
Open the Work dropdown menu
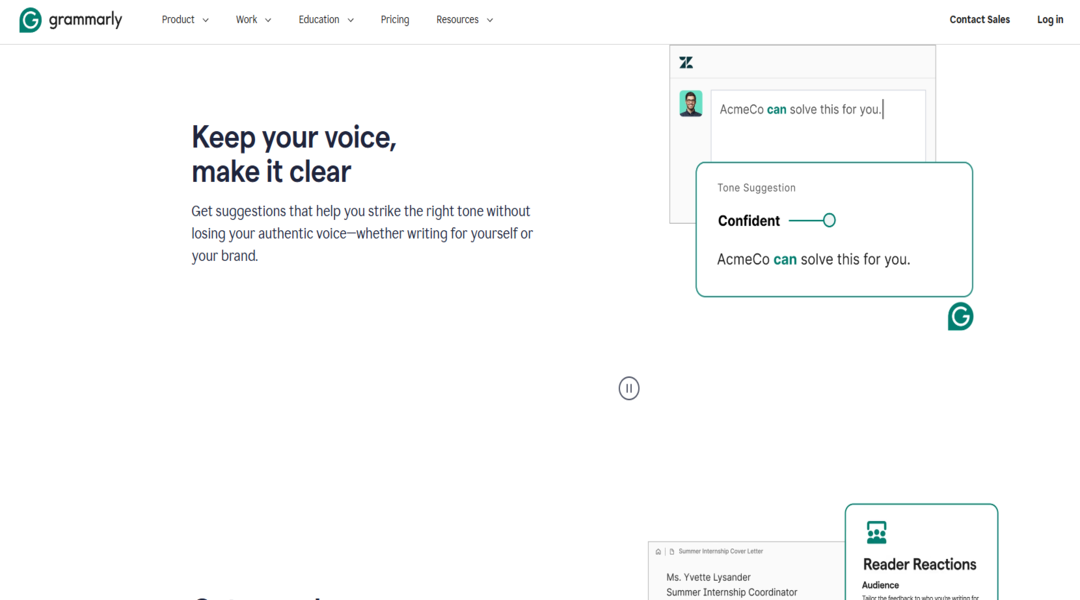coord(253,20)
